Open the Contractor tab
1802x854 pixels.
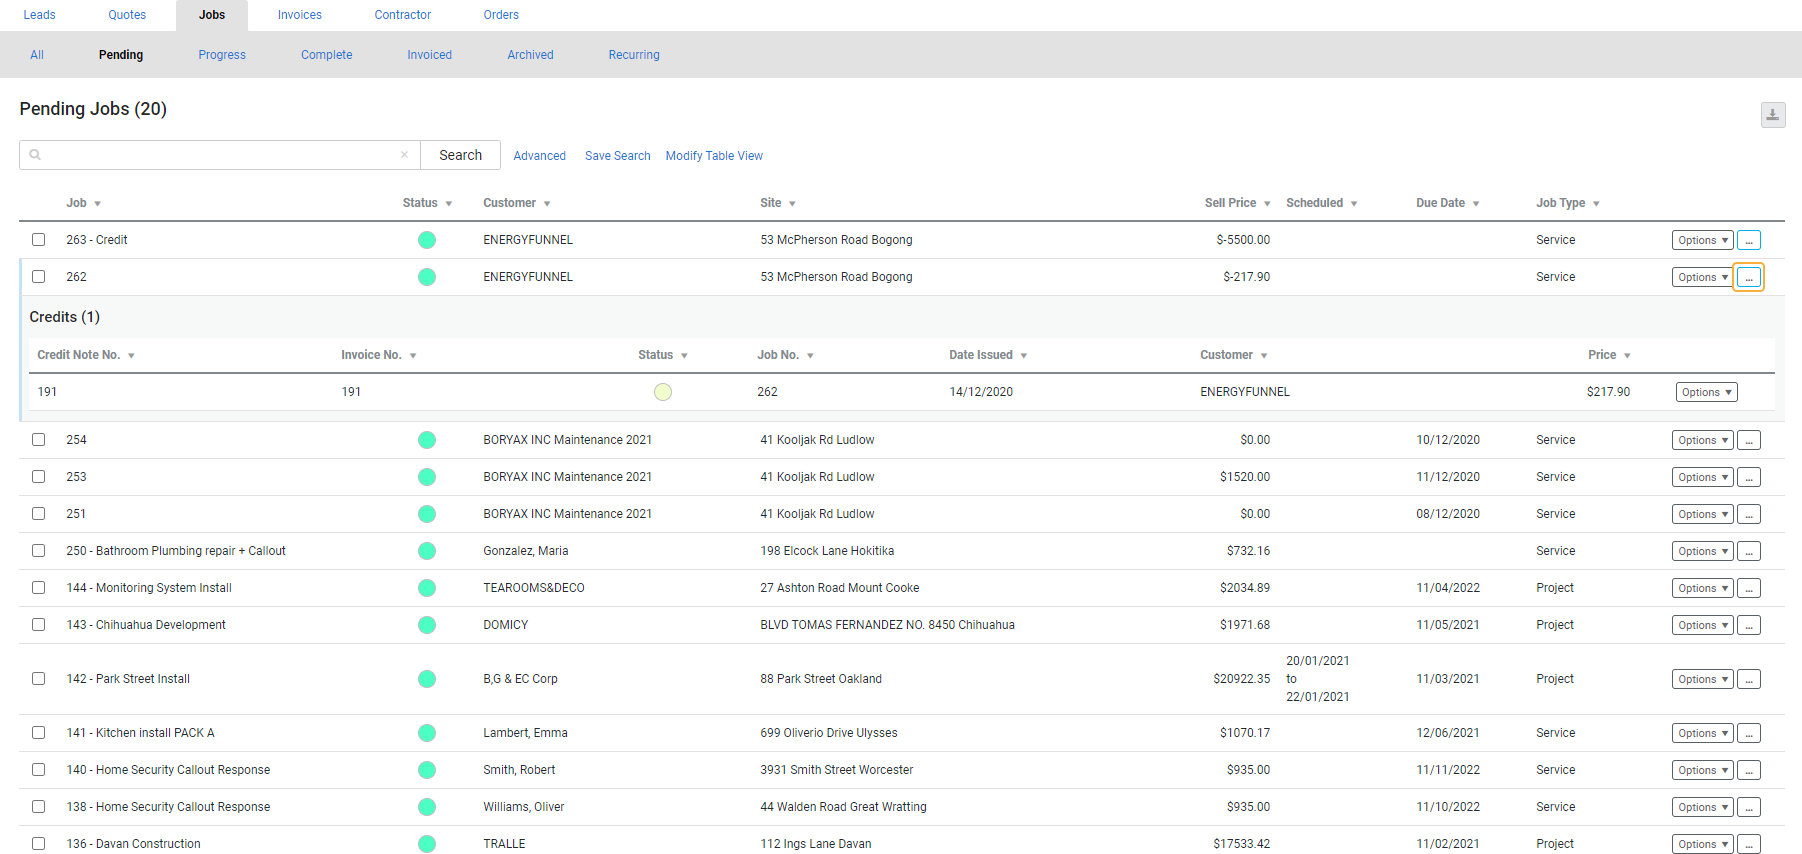click(x=403, y=15)
